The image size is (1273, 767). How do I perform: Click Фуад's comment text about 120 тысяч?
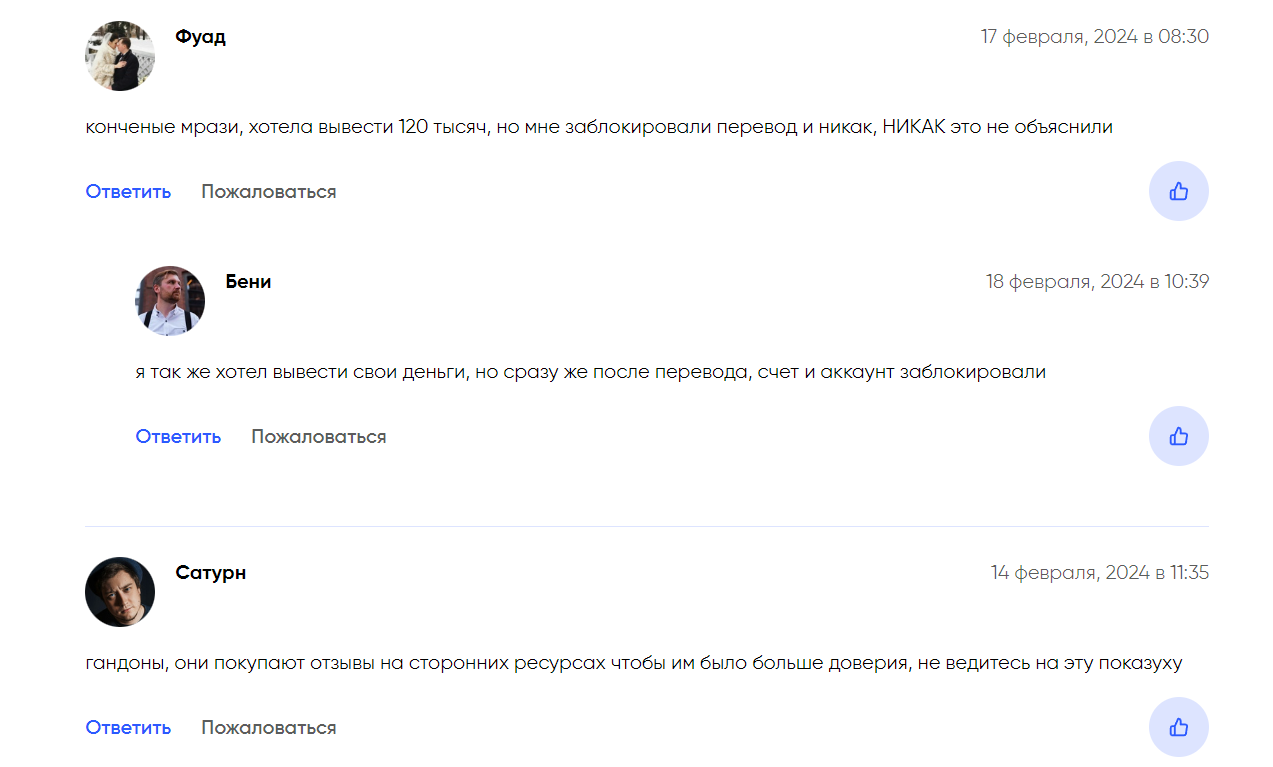(598, 128)
